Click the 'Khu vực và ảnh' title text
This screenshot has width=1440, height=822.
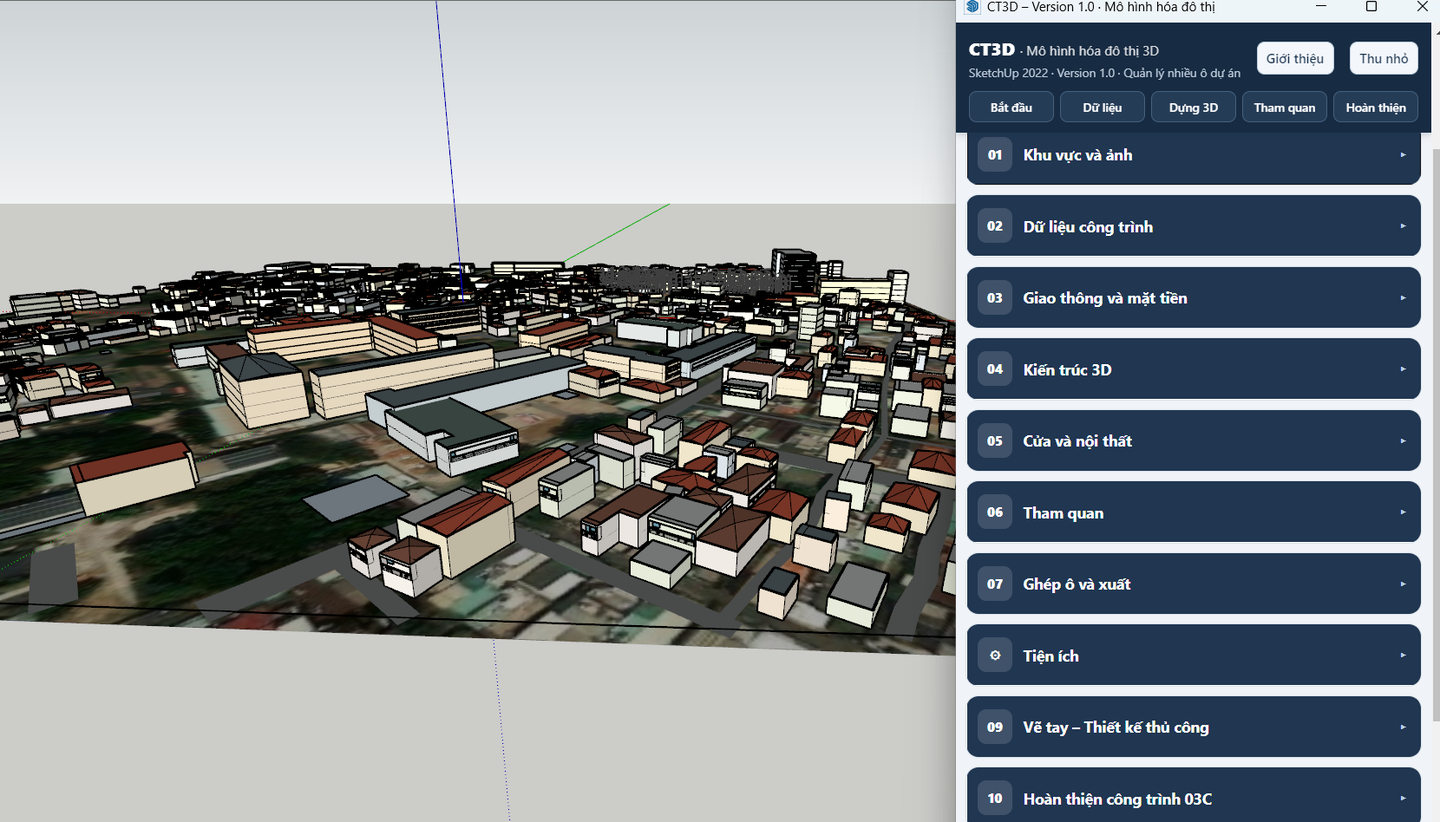tap(1078, 155)
